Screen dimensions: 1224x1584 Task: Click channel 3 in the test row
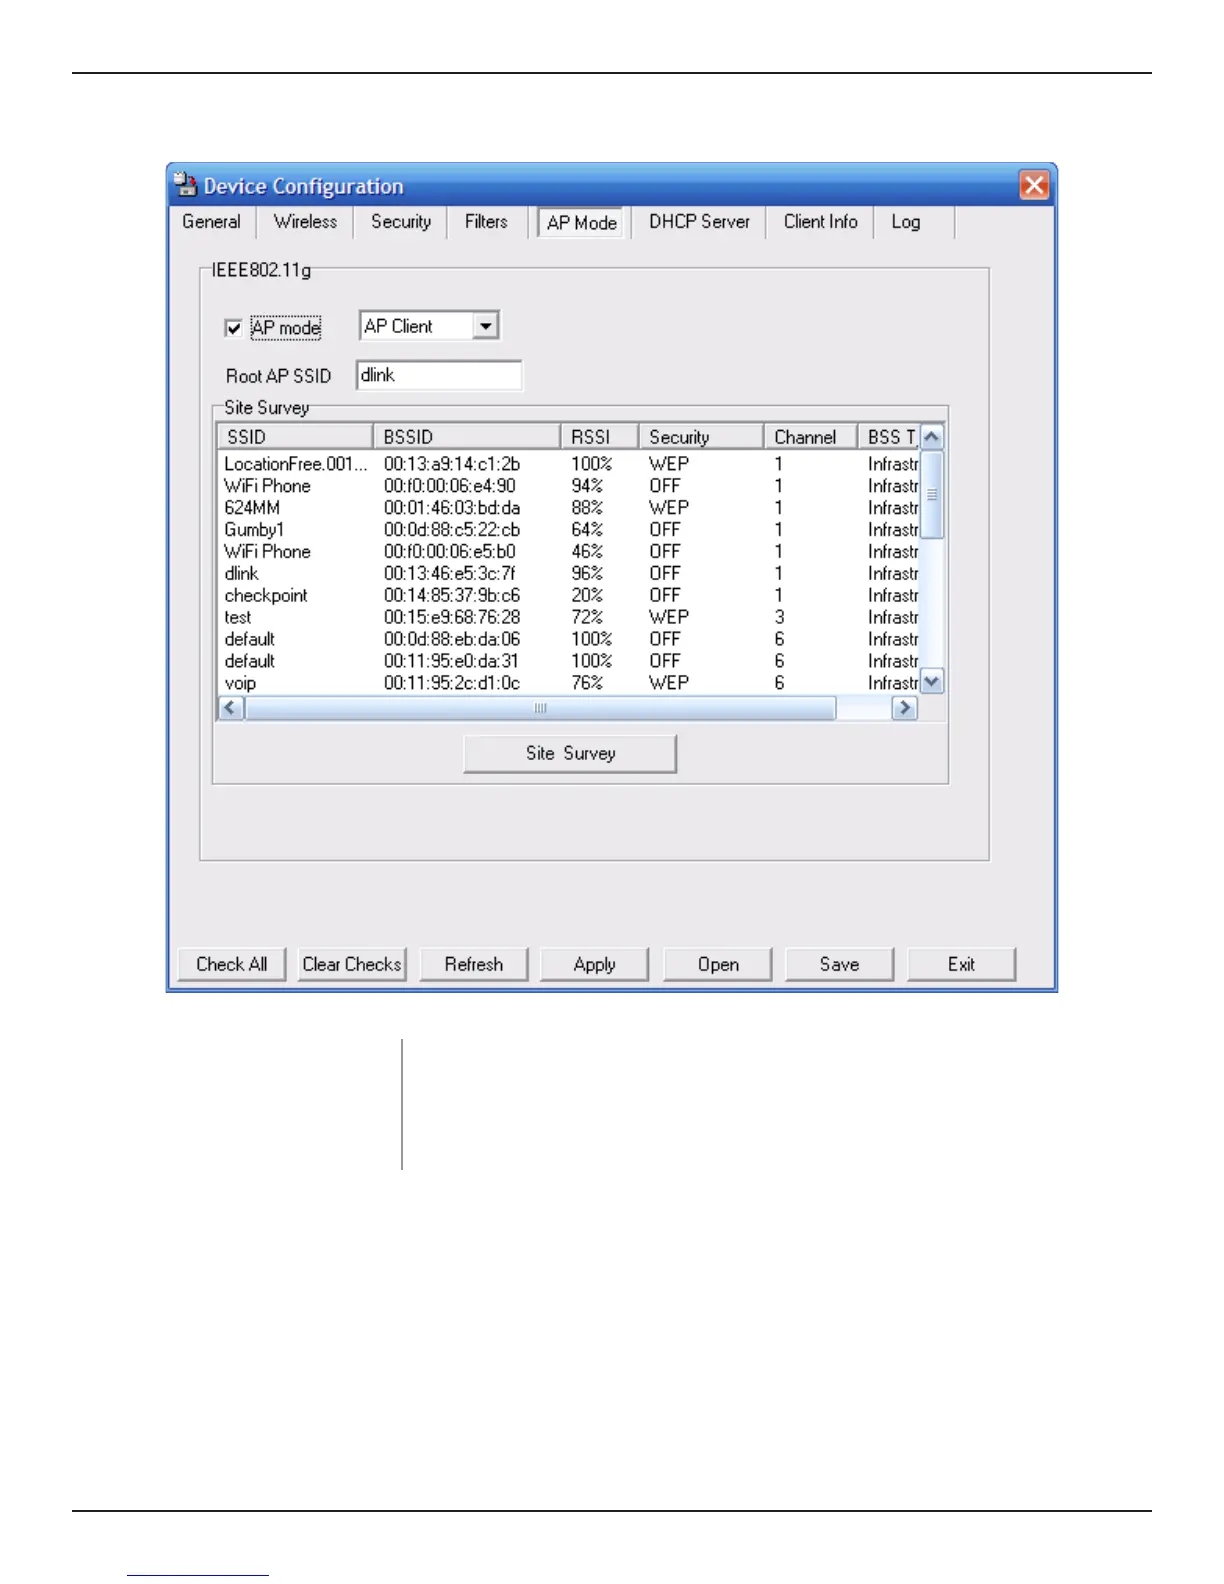click(779, 618)
